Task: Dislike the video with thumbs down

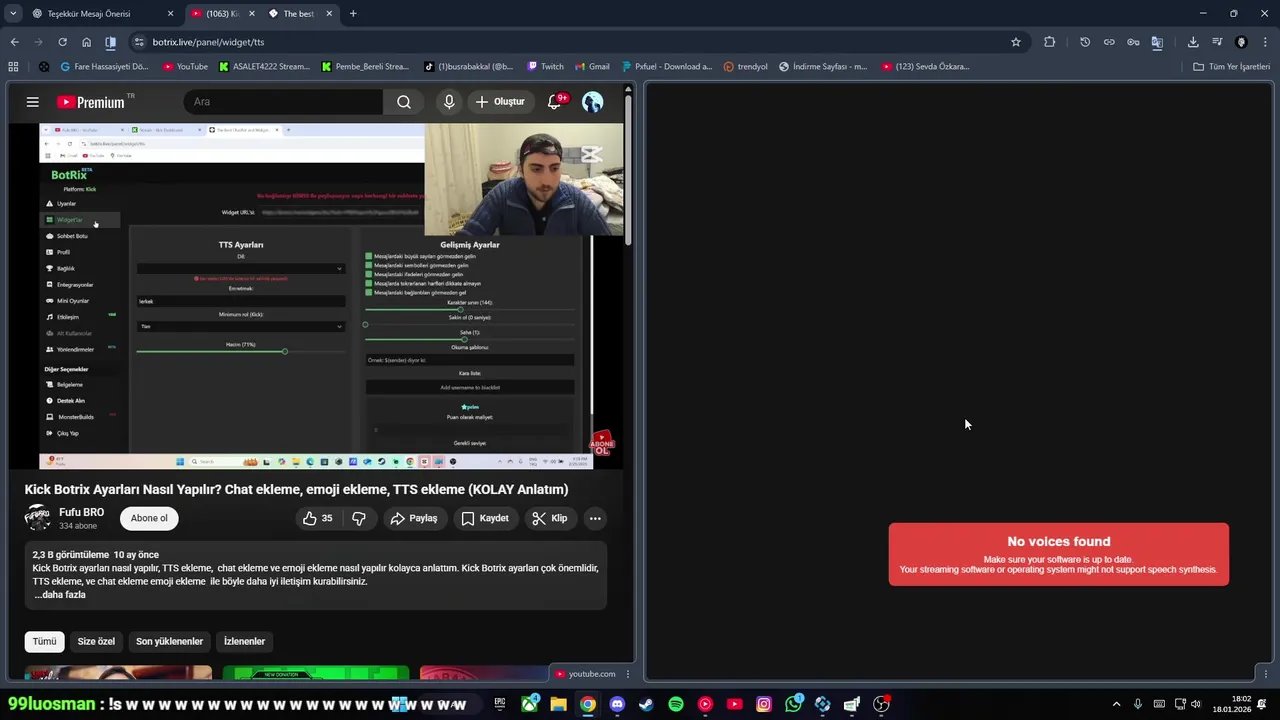Action: (359, 518)
